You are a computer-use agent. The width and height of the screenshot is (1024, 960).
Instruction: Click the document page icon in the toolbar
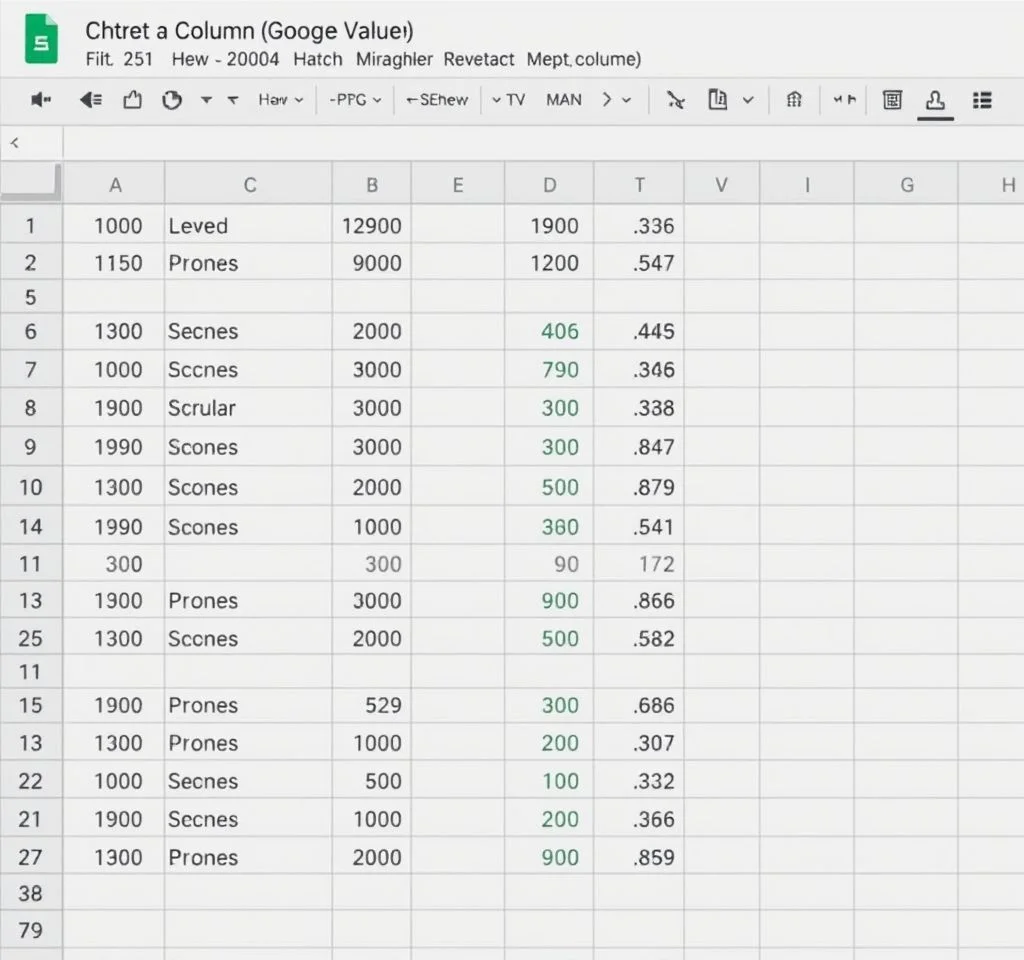[717, 100]
